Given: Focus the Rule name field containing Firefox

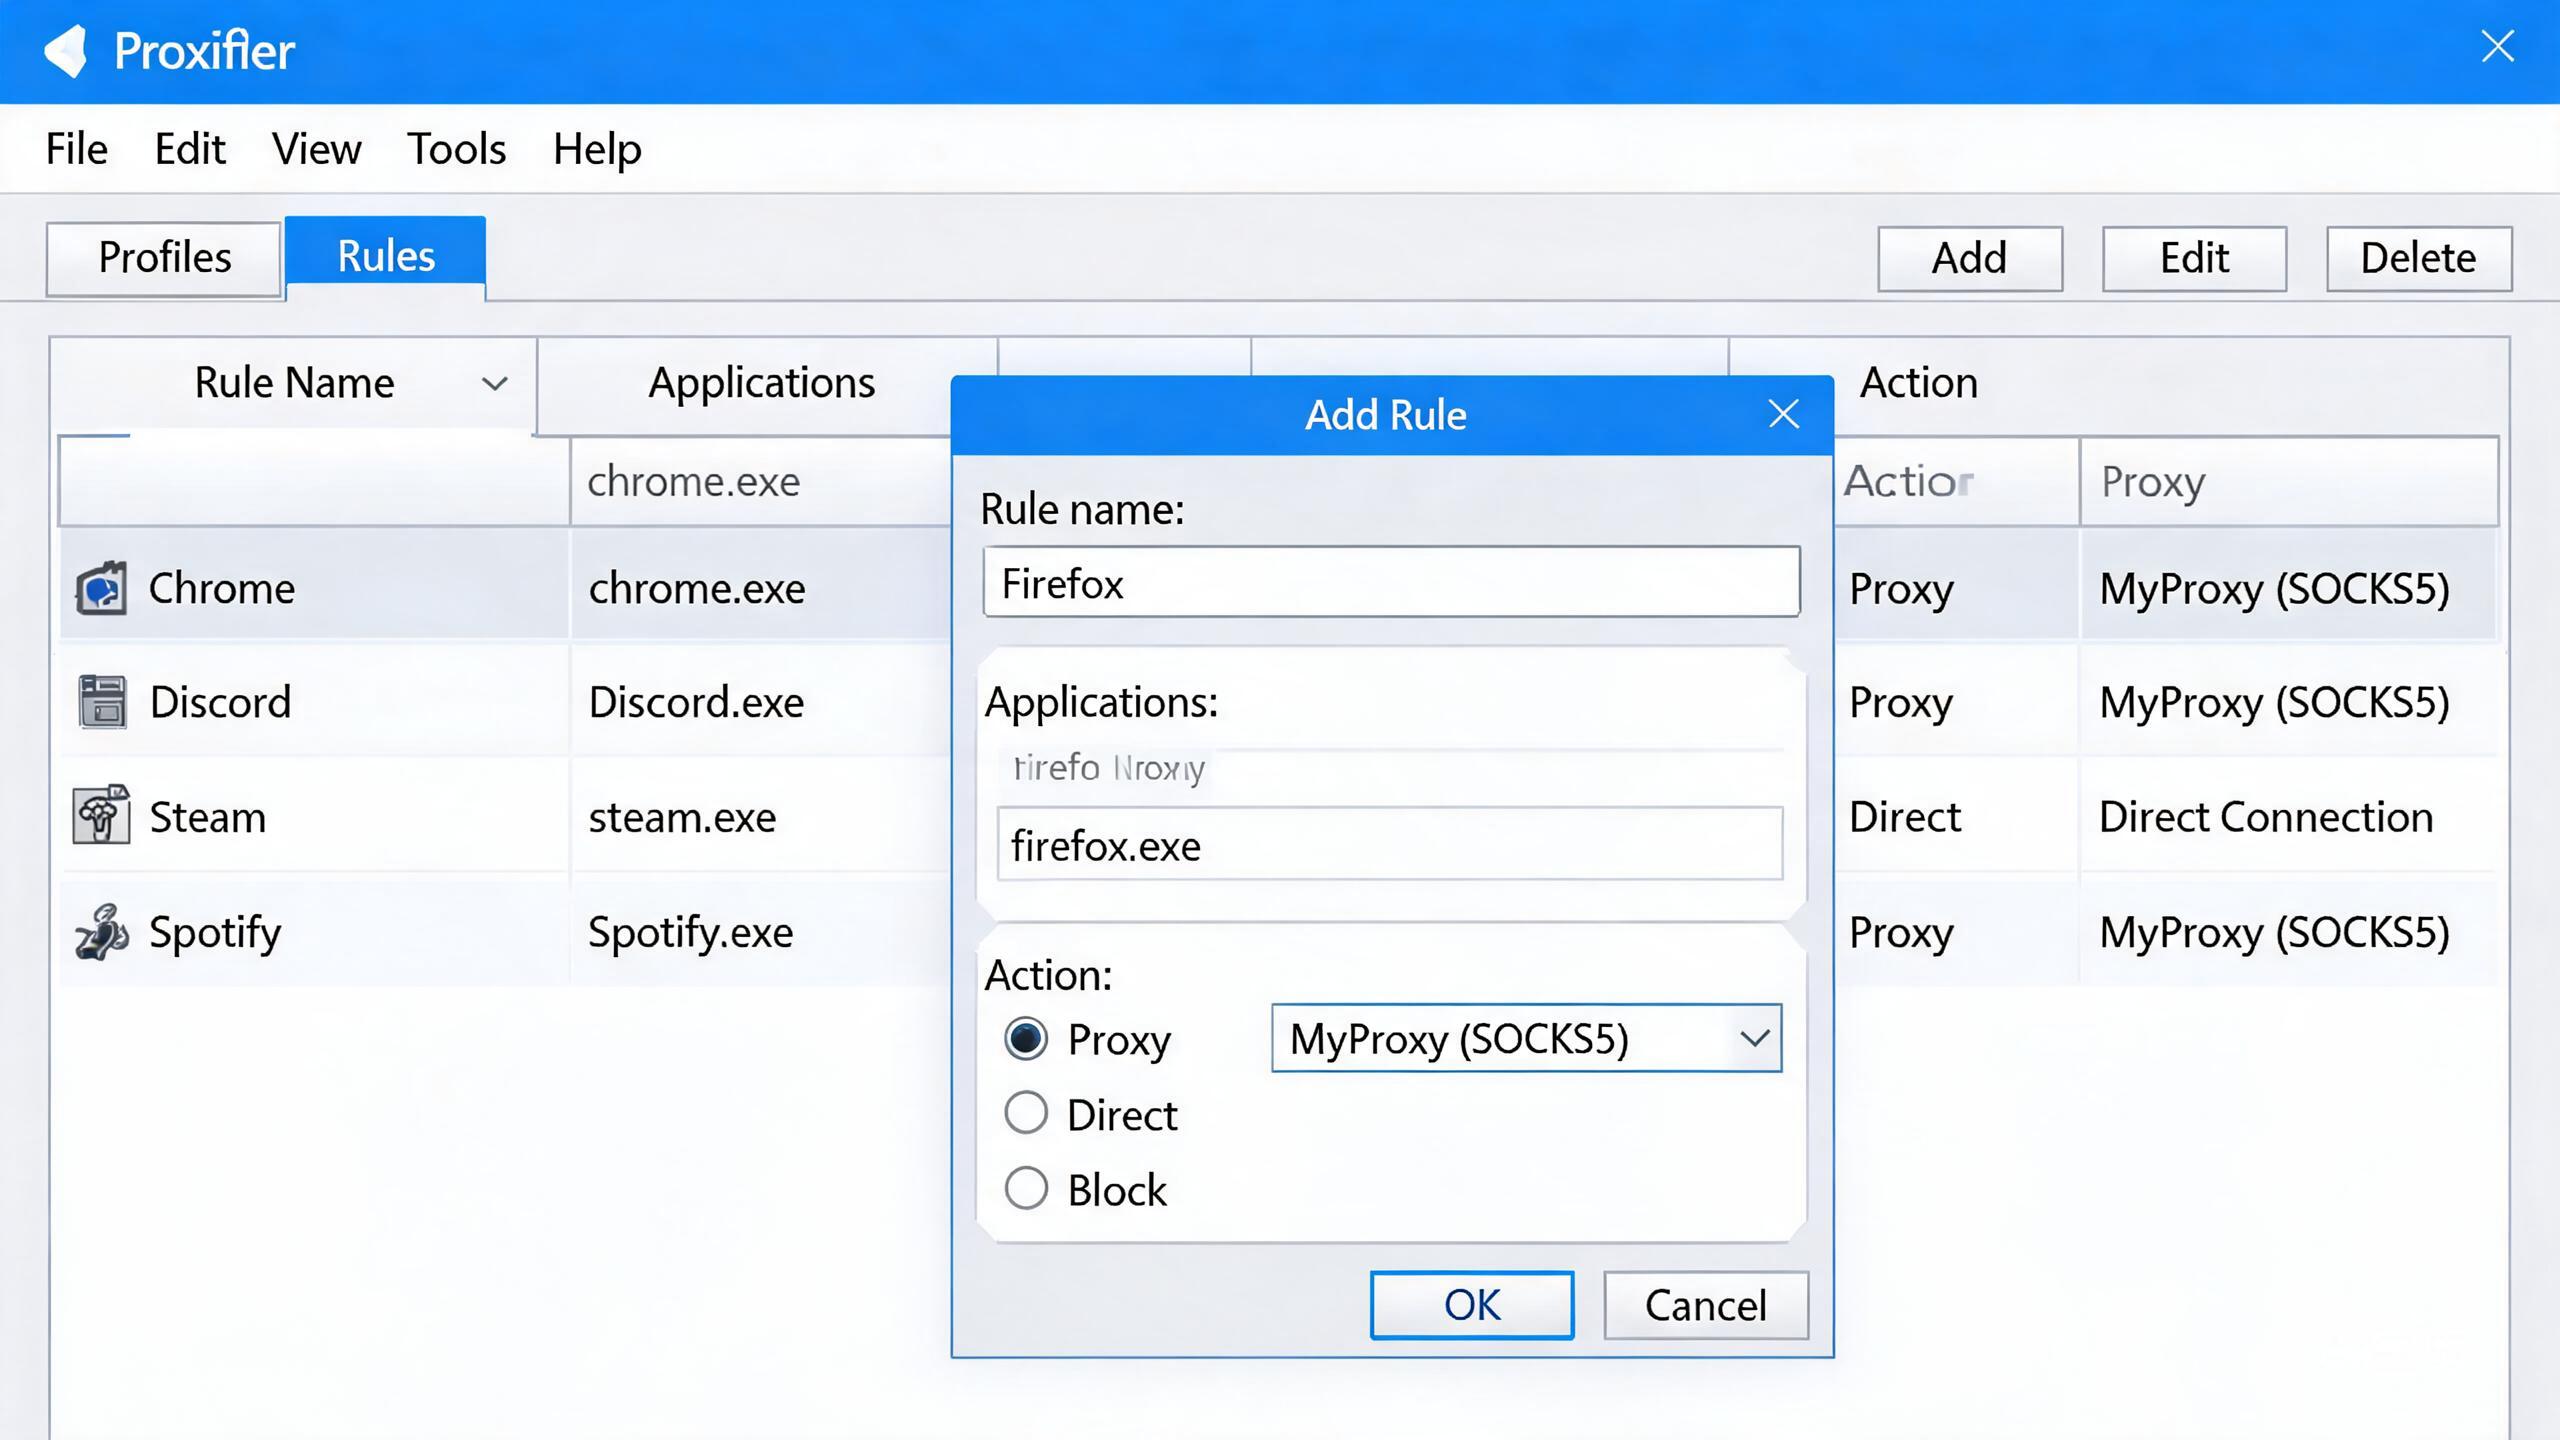Looking at the screenshot, I should click(1391, 582).
